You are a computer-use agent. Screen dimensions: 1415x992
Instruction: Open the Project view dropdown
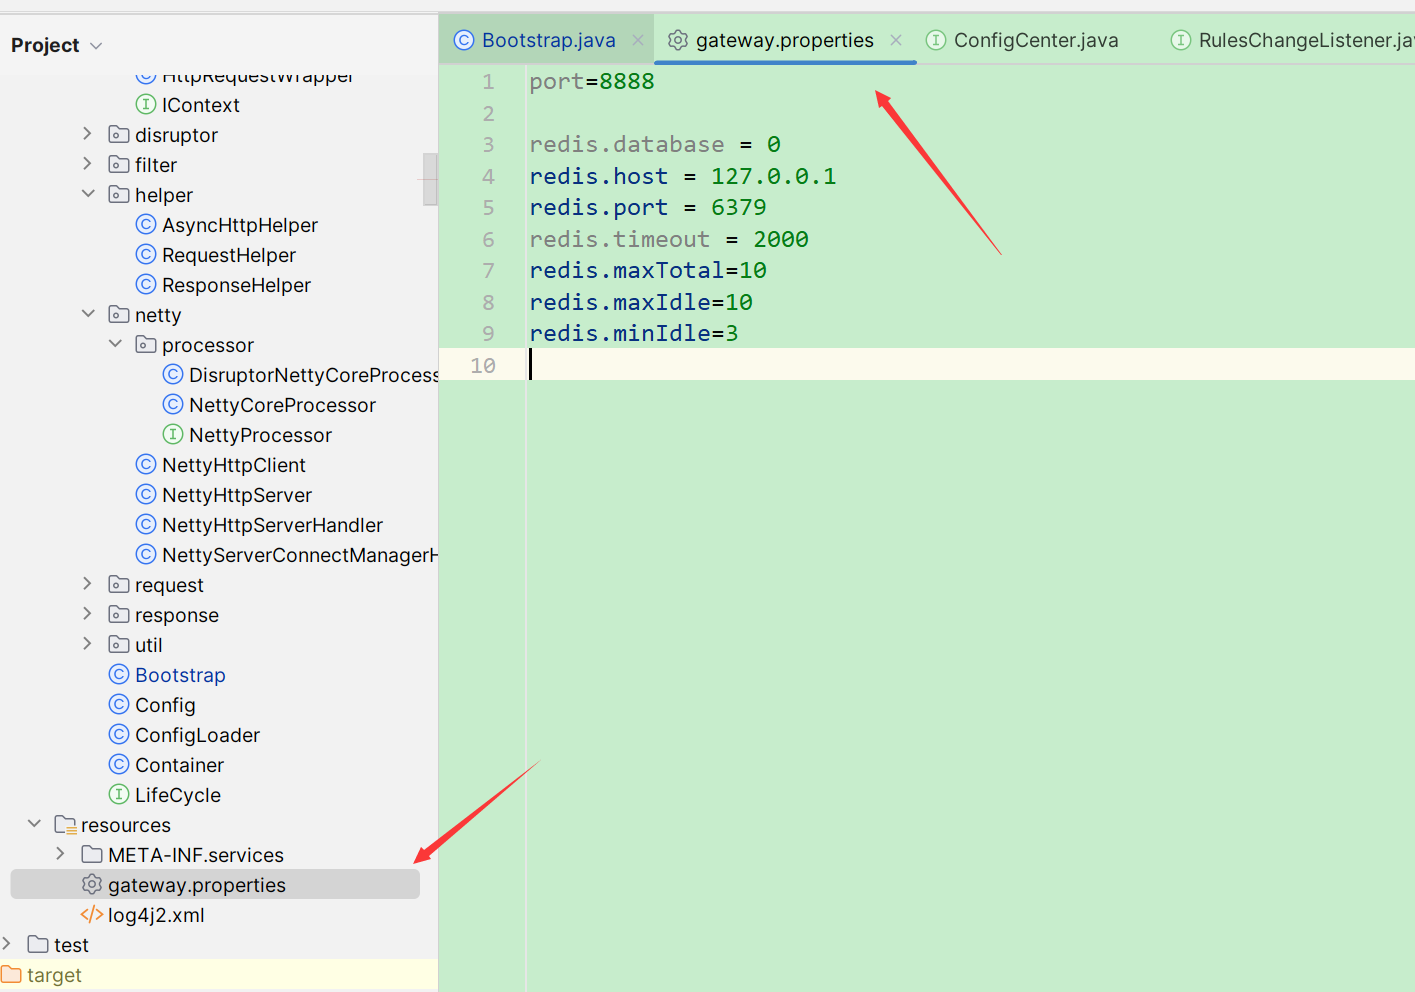(x=96, y=46)
